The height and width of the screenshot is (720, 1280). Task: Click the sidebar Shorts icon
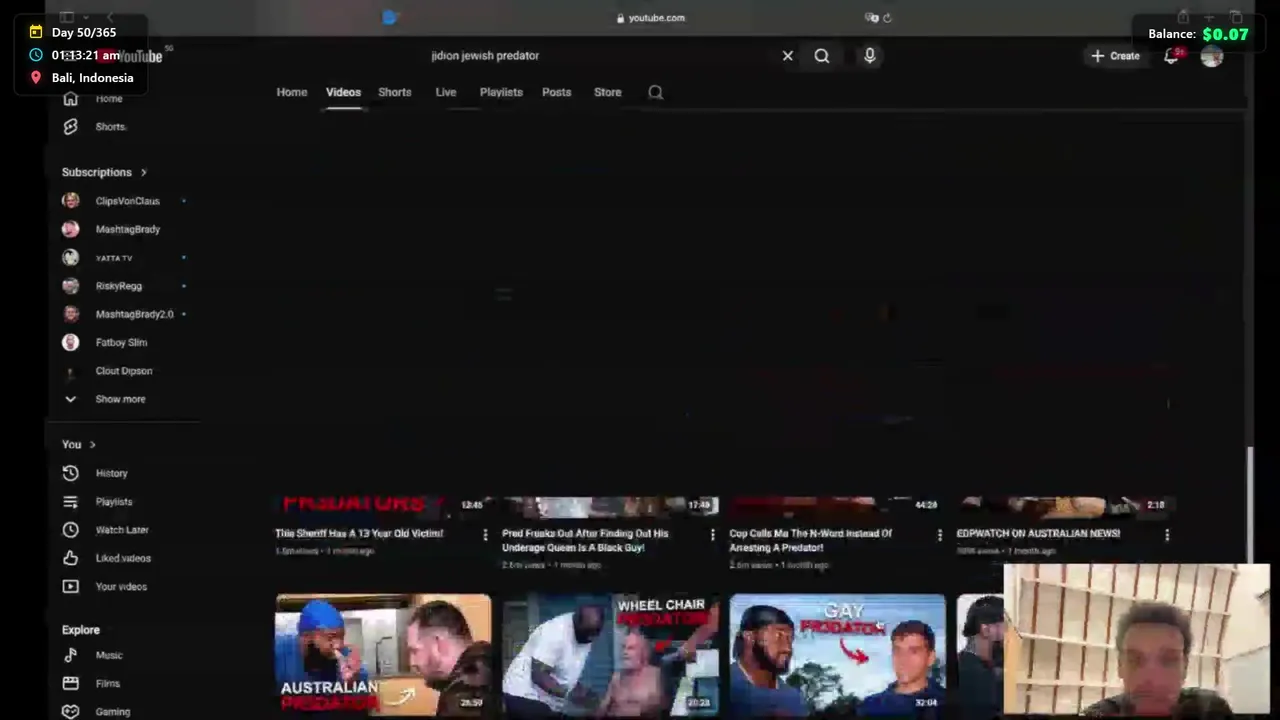tap(70, 127)
